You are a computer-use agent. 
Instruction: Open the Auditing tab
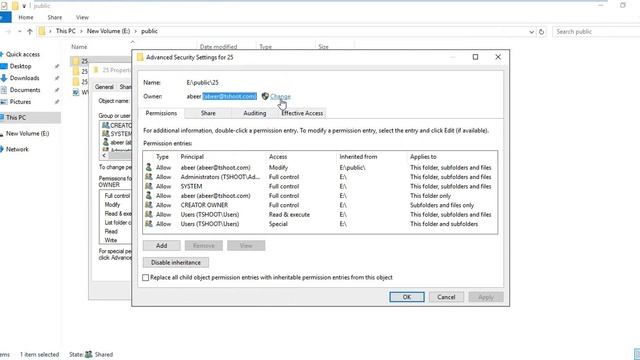[254, 113]
